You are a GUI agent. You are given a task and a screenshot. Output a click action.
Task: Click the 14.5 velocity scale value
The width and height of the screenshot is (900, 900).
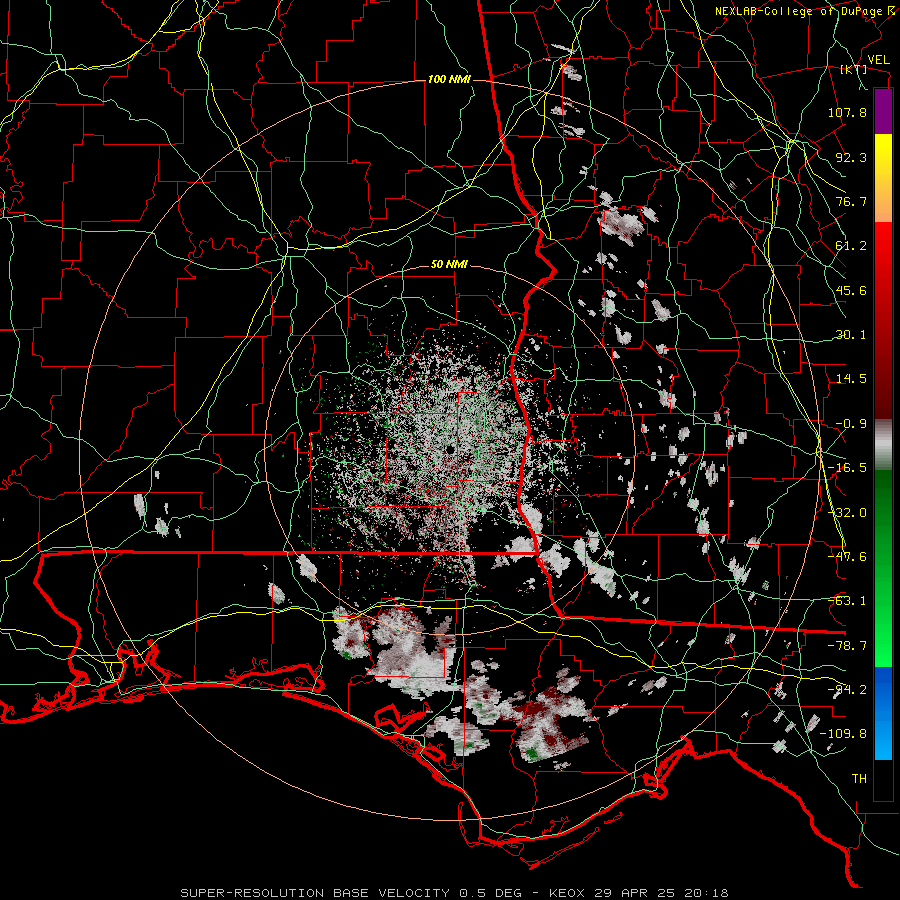click(x=851, y=379)
